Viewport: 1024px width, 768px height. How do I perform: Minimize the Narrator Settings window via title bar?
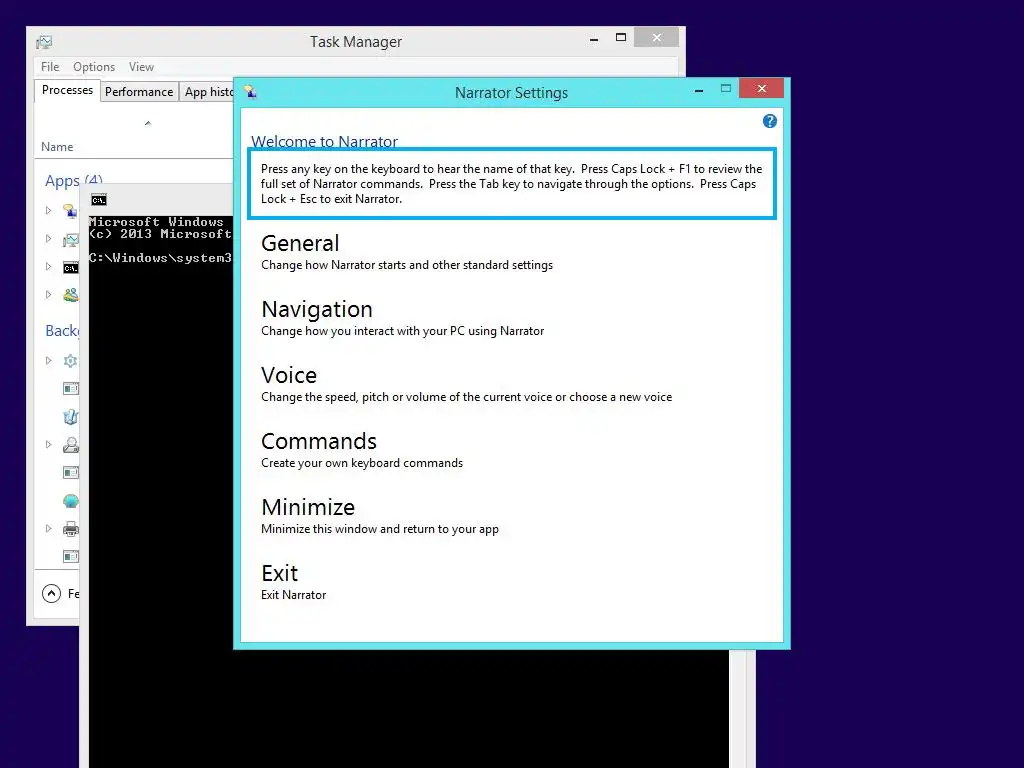coord(699,90)
